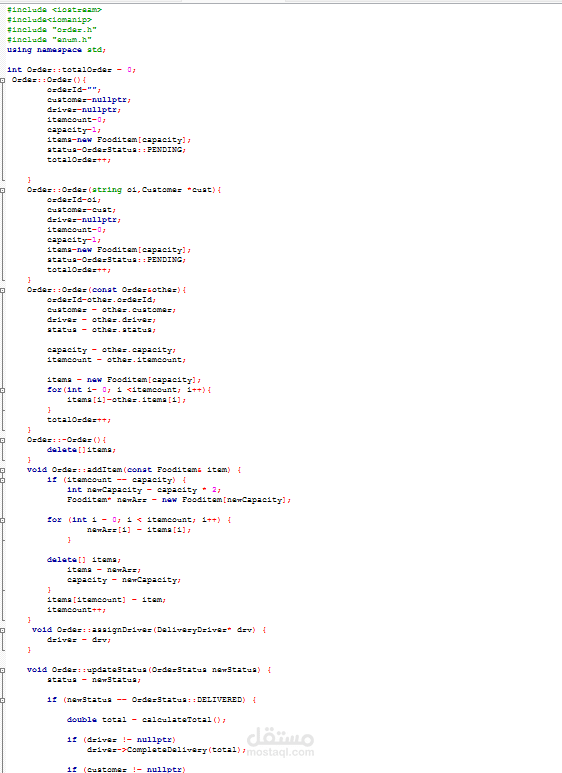Click the FoodItem* newArr = new FoodItem[newCapacity]; line
562x773 pixels.
(x=179, y=500)
